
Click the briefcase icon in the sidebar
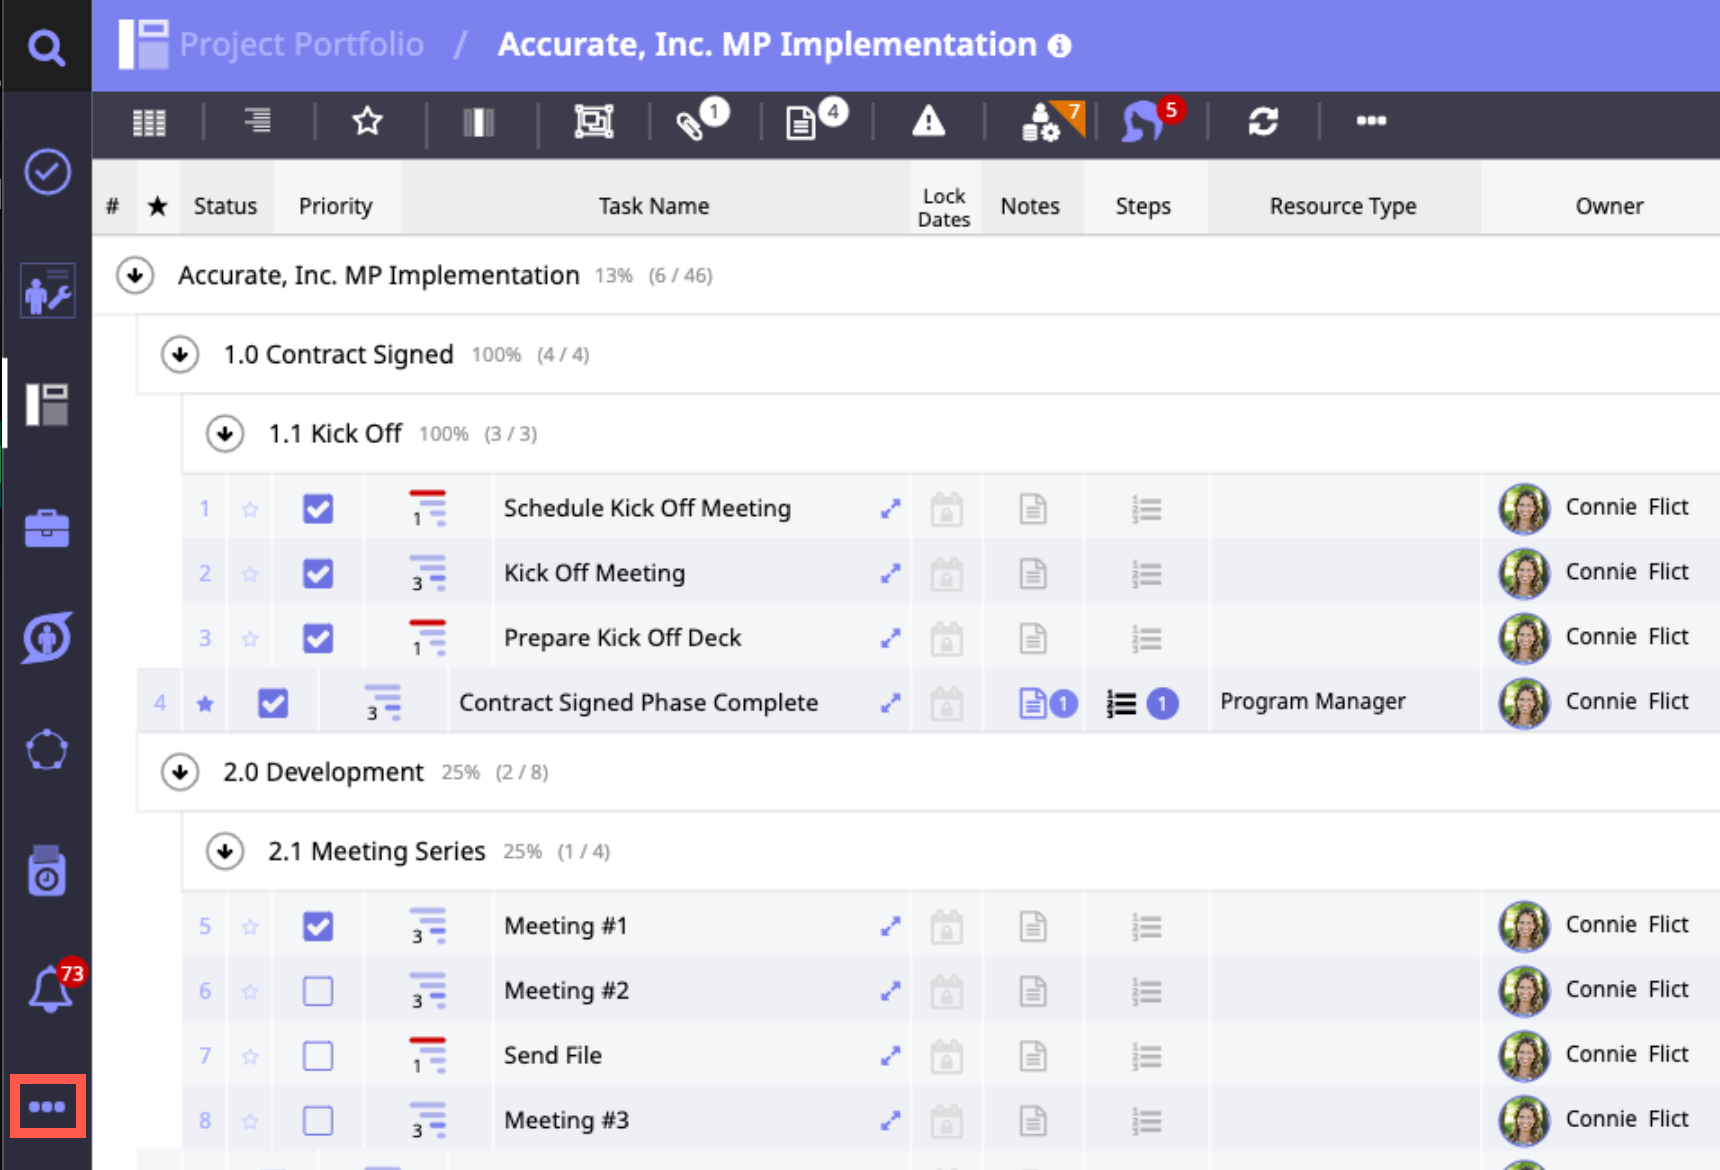point(47,528)
